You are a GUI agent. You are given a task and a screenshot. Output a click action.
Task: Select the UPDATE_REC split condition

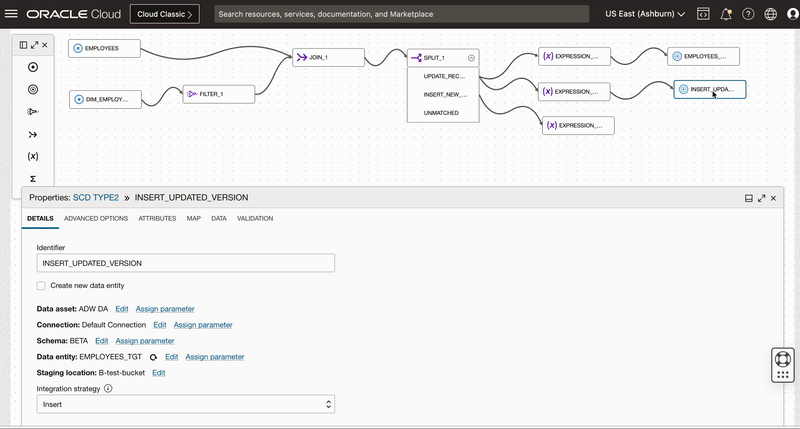click(443, 76)
